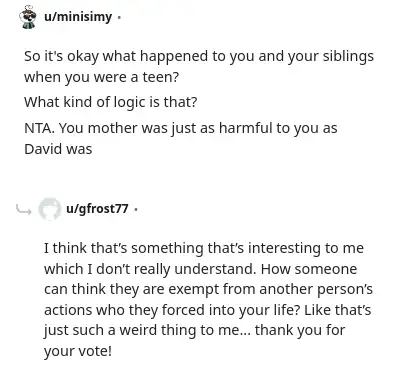
Task: Click the reply line starting 'I think that's something'
Action: [204, 248]
